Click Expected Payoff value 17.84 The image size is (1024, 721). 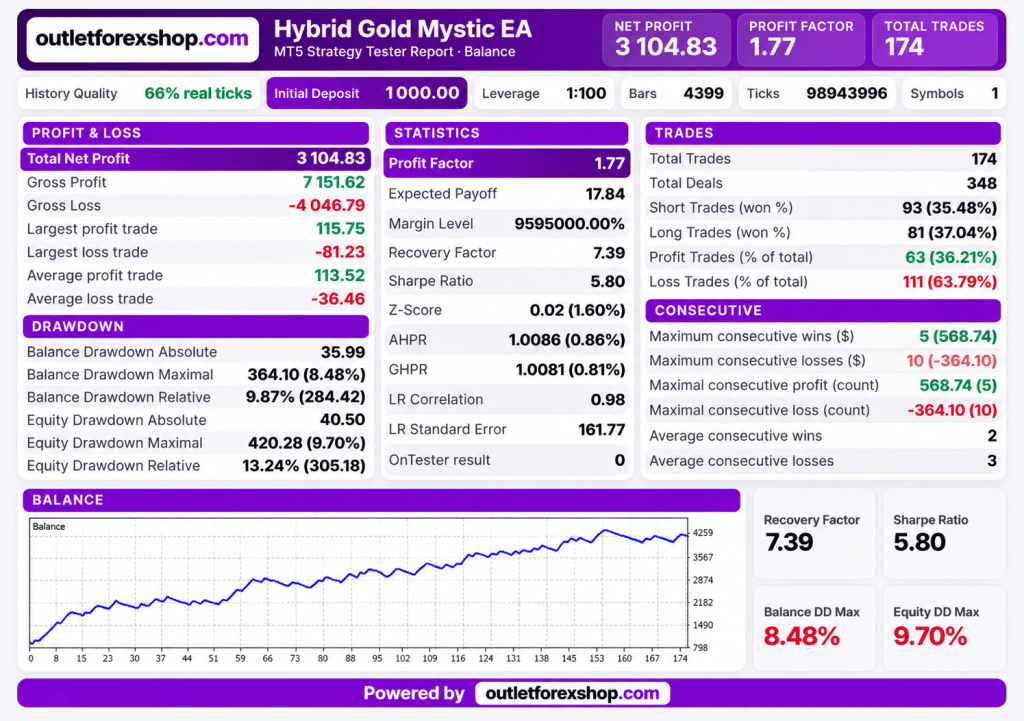pos(605,194)
